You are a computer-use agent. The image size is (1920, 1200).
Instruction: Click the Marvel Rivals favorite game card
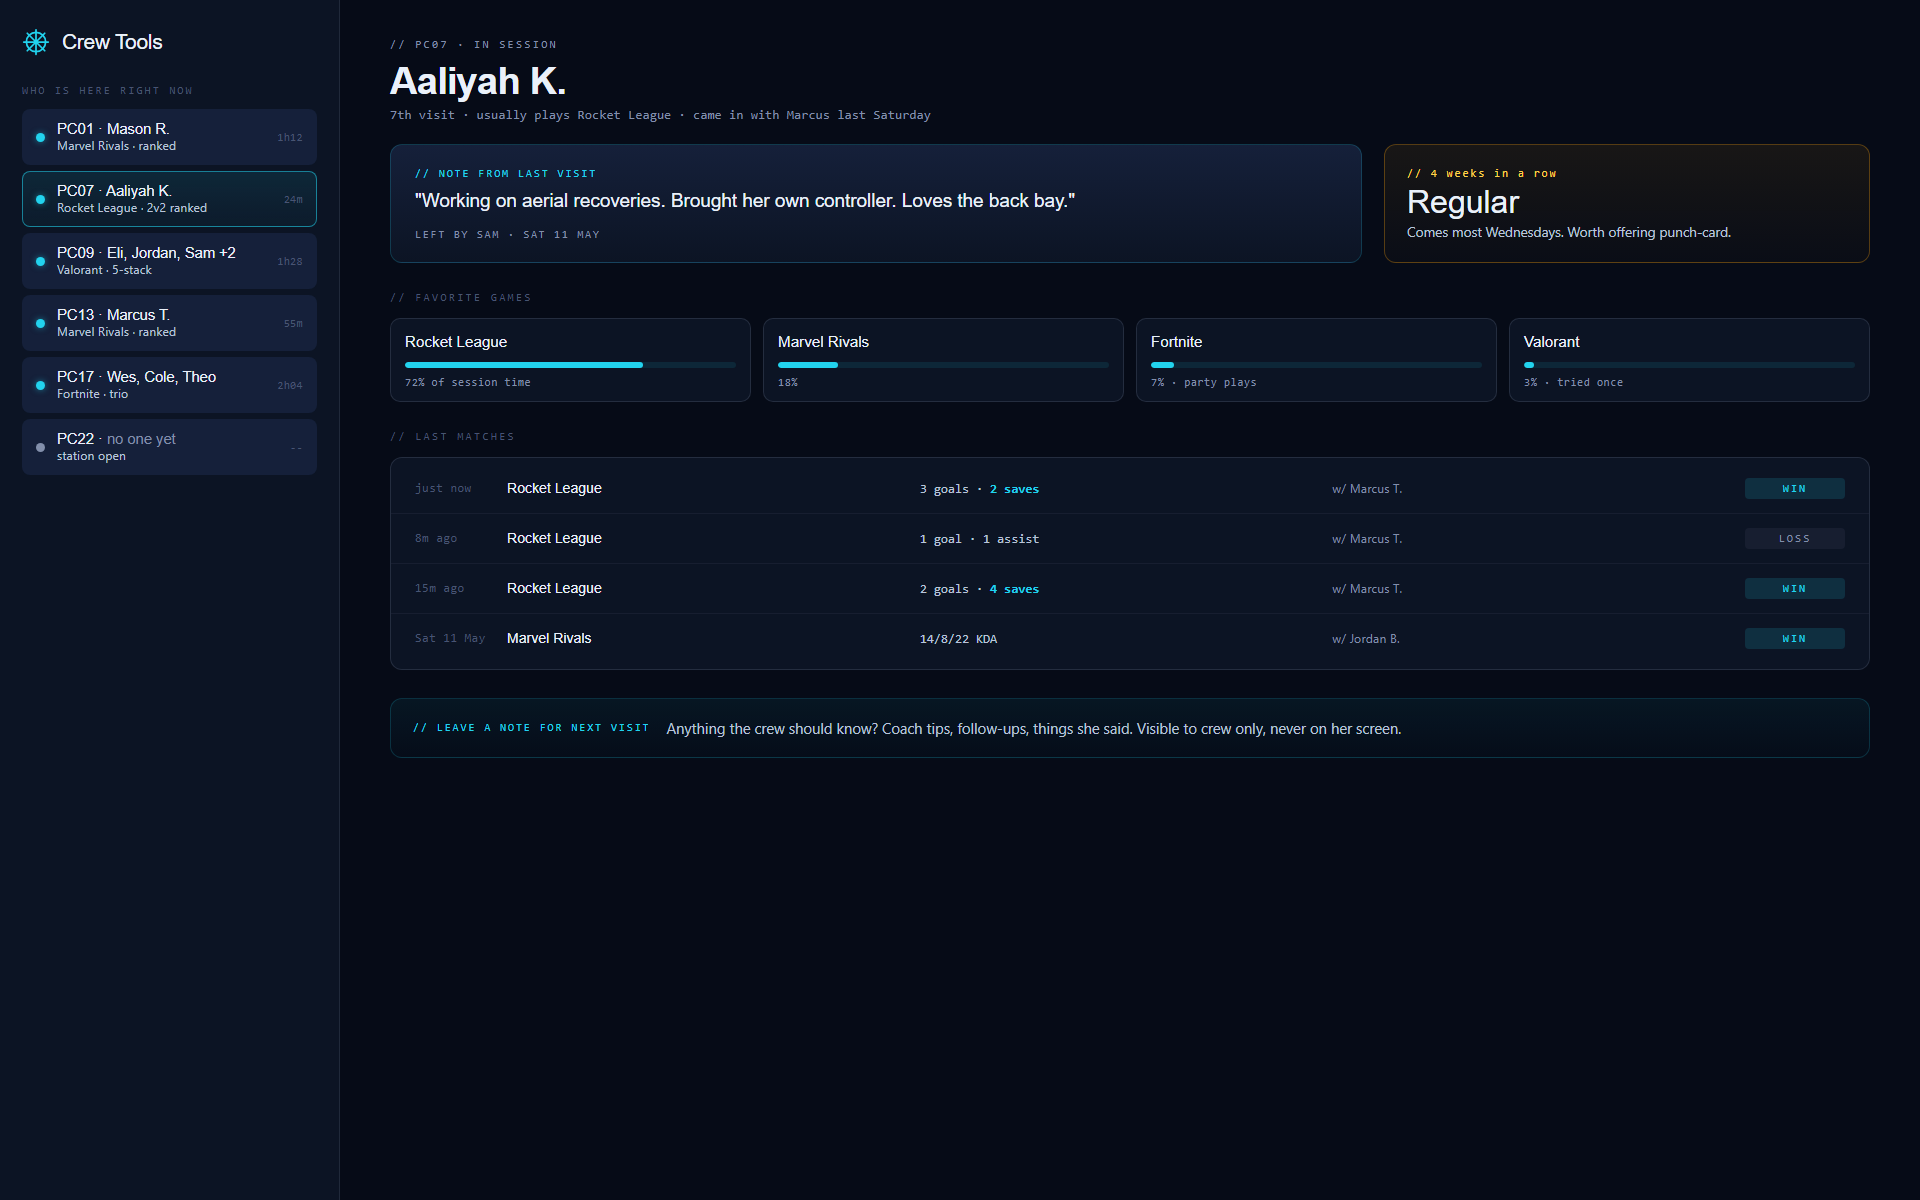943,360
